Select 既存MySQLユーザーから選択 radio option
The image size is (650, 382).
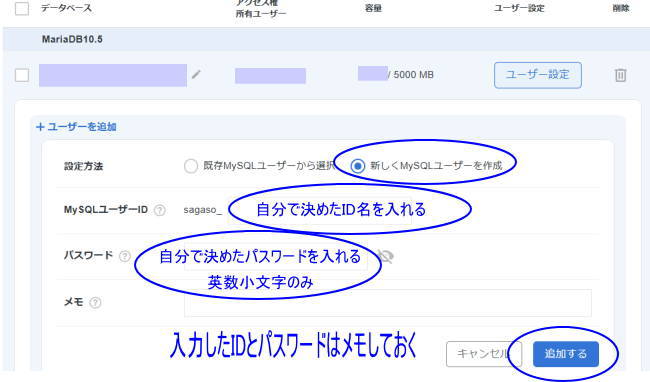tap(191, 166)
